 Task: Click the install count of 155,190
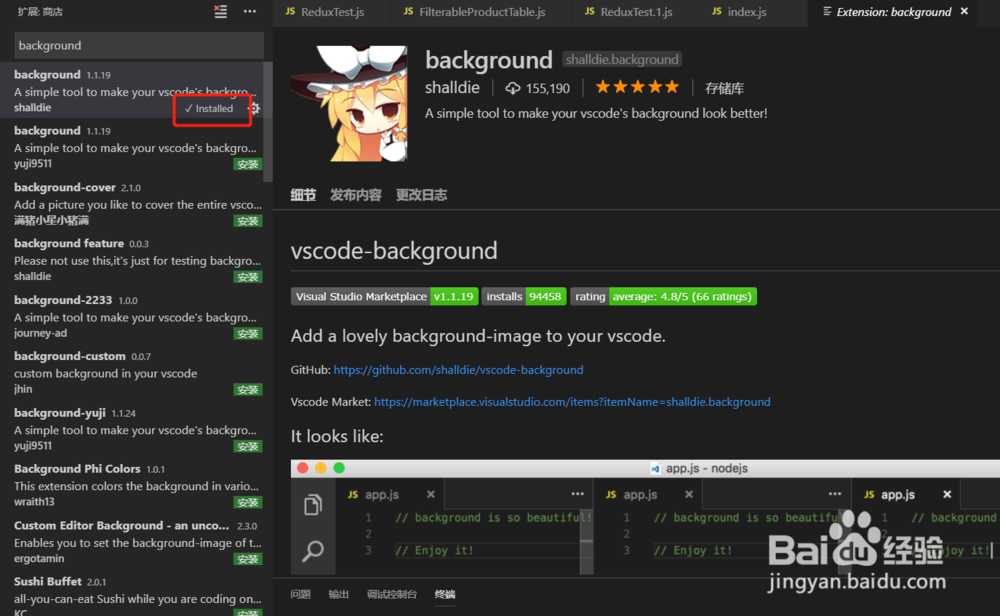(x=538, y=88)
